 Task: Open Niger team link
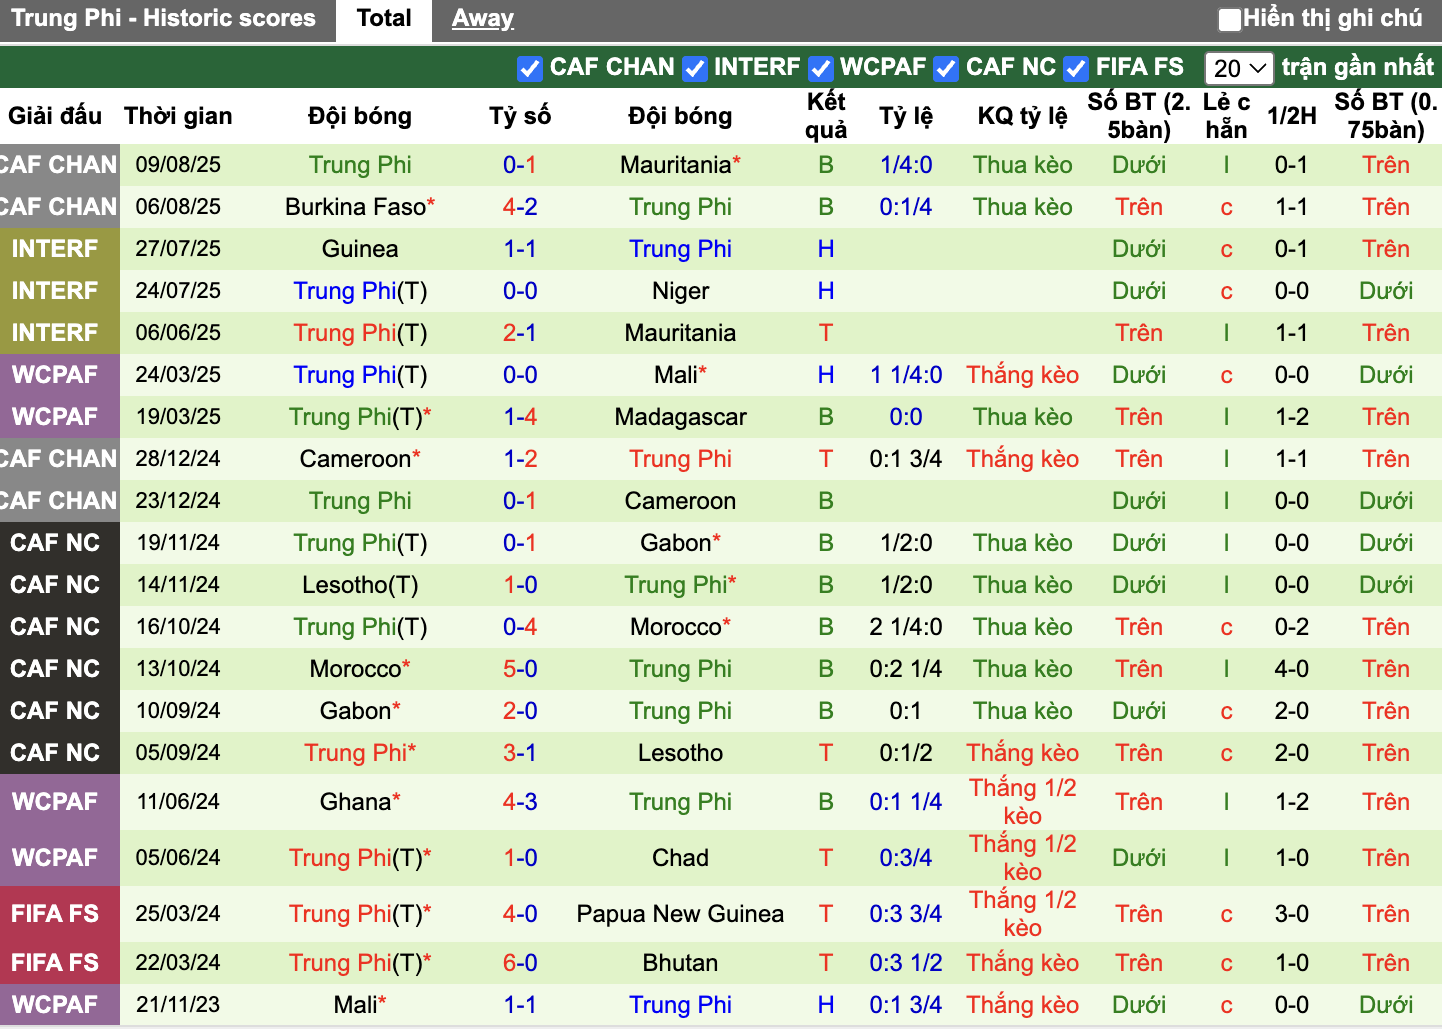(x=680, y=291)
